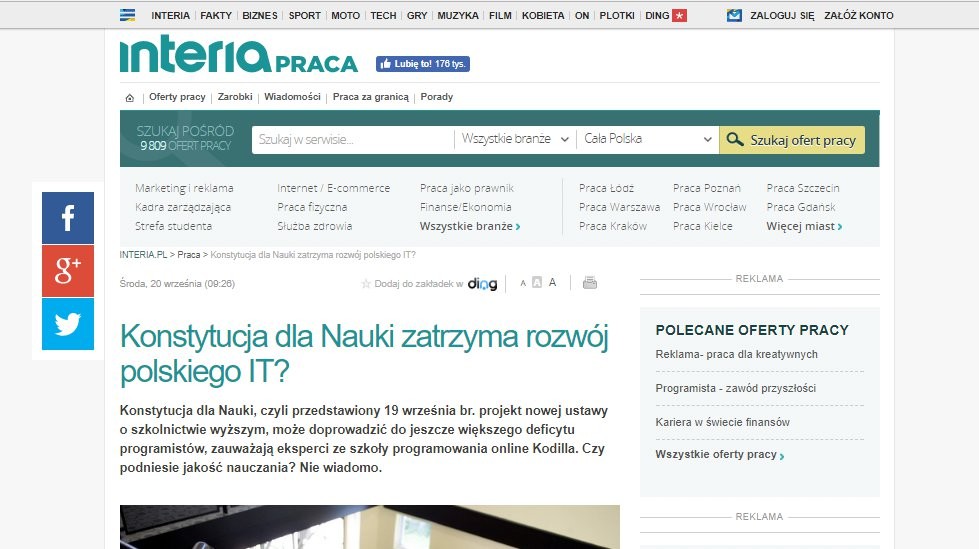The height and width of the screenshot is (549, 979).
Task: Open the FILM top menu item
Action: (500, 16)
